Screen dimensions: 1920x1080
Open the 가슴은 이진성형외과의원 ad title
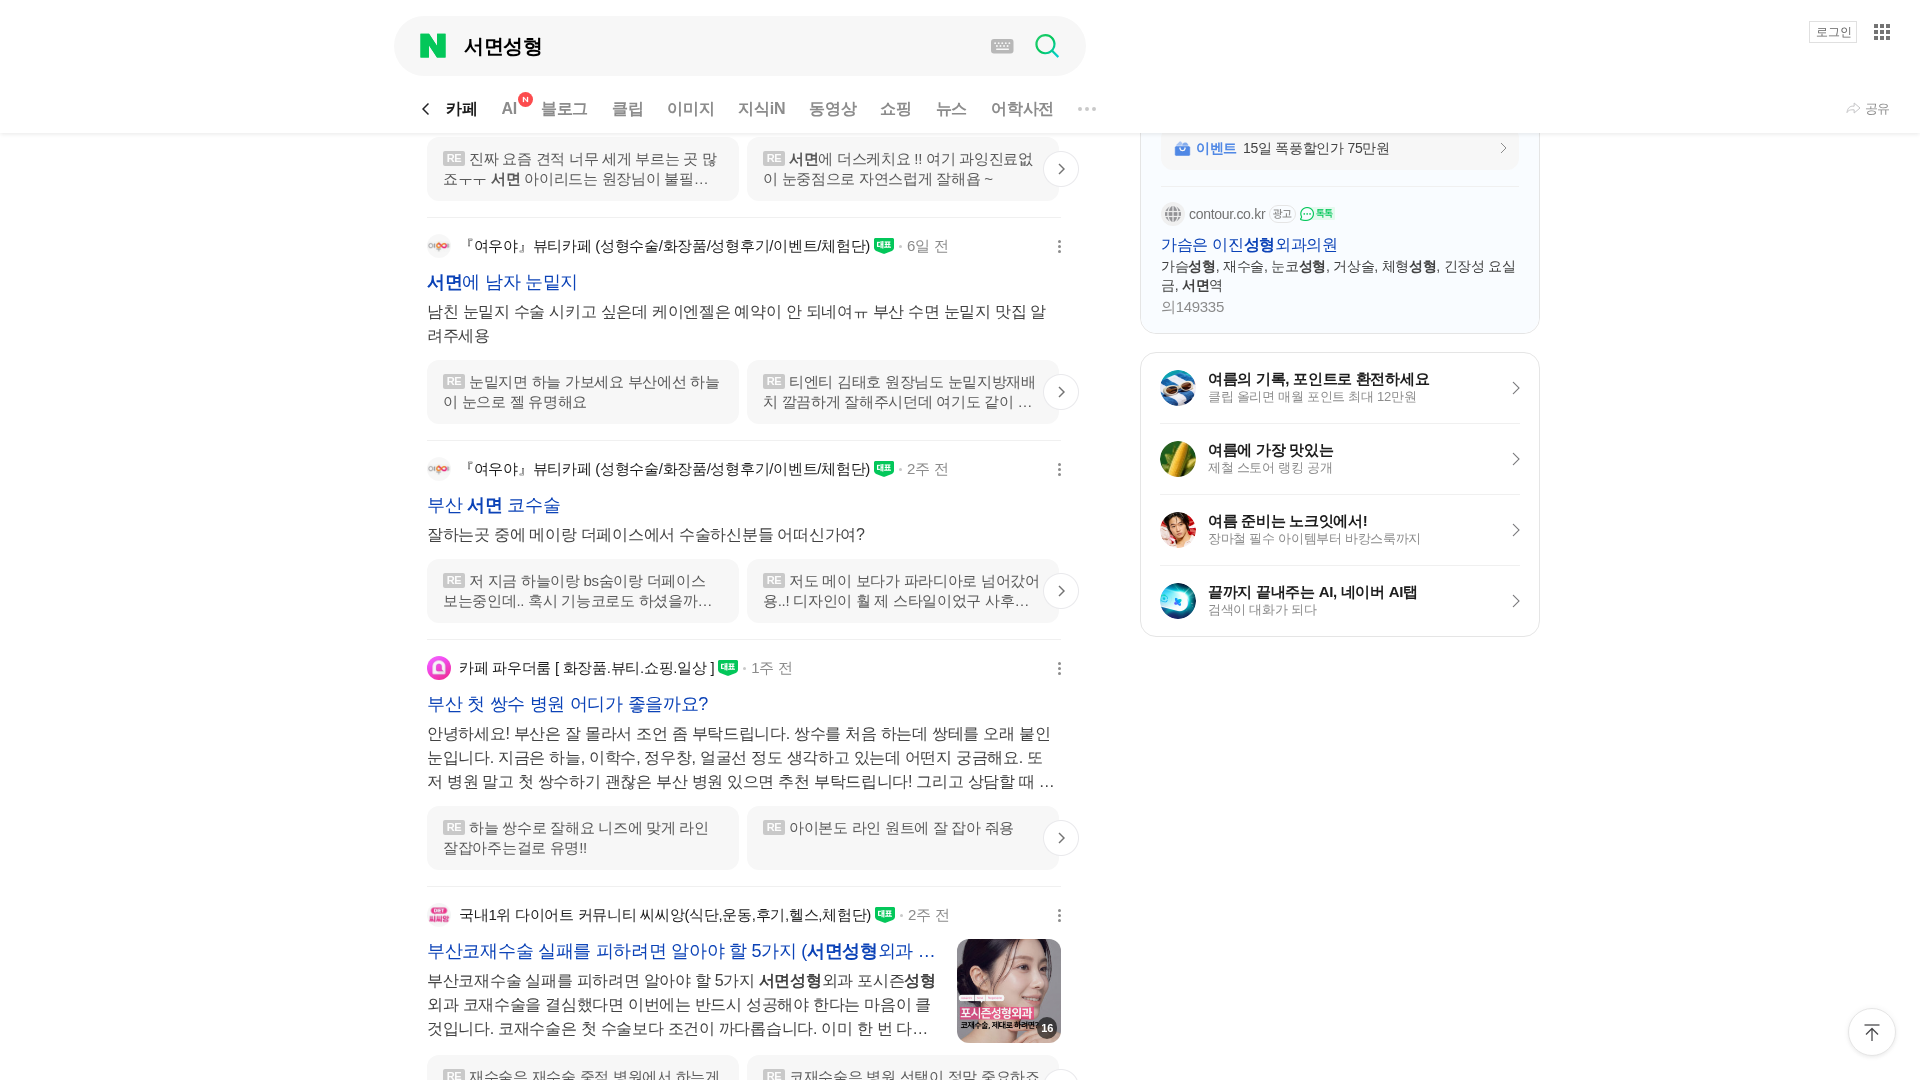coord(1249,245)
